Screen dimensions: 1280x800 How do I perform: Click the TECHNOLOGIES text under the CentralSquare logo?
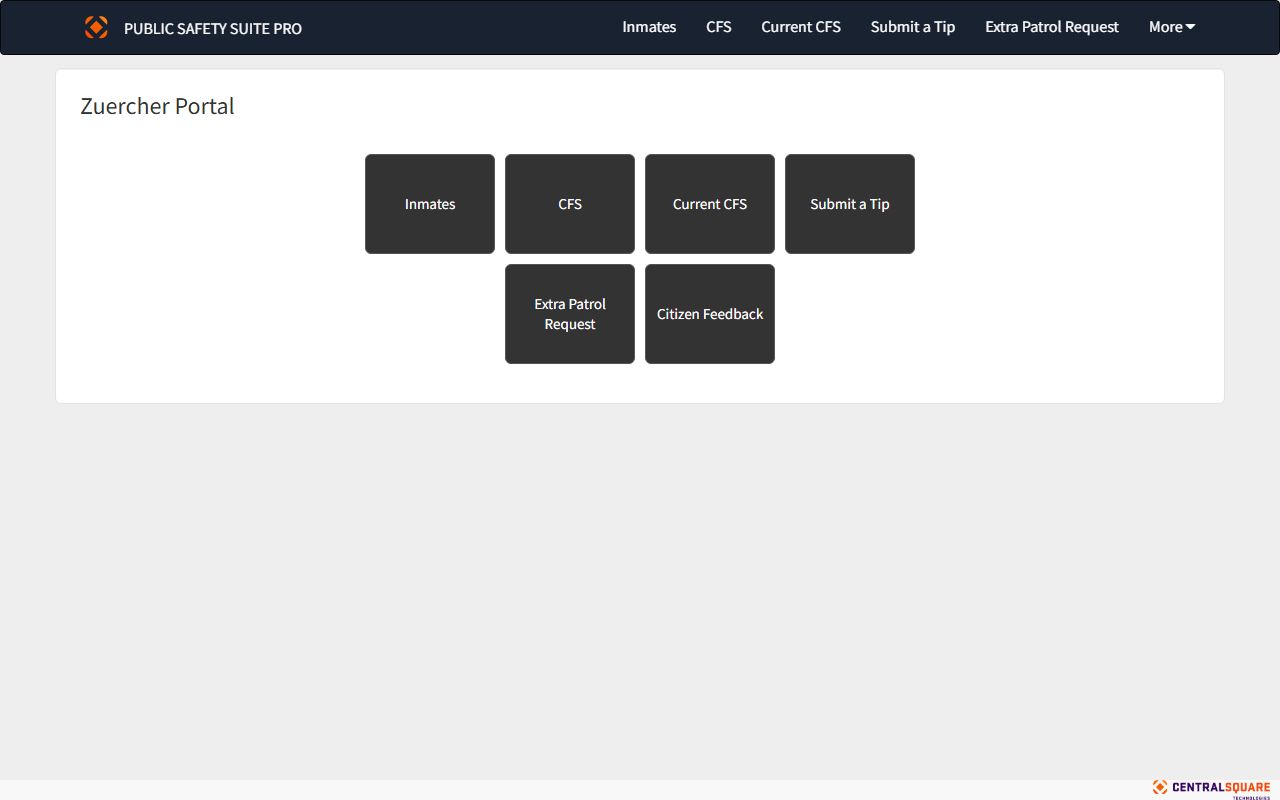pos(1250,797)
